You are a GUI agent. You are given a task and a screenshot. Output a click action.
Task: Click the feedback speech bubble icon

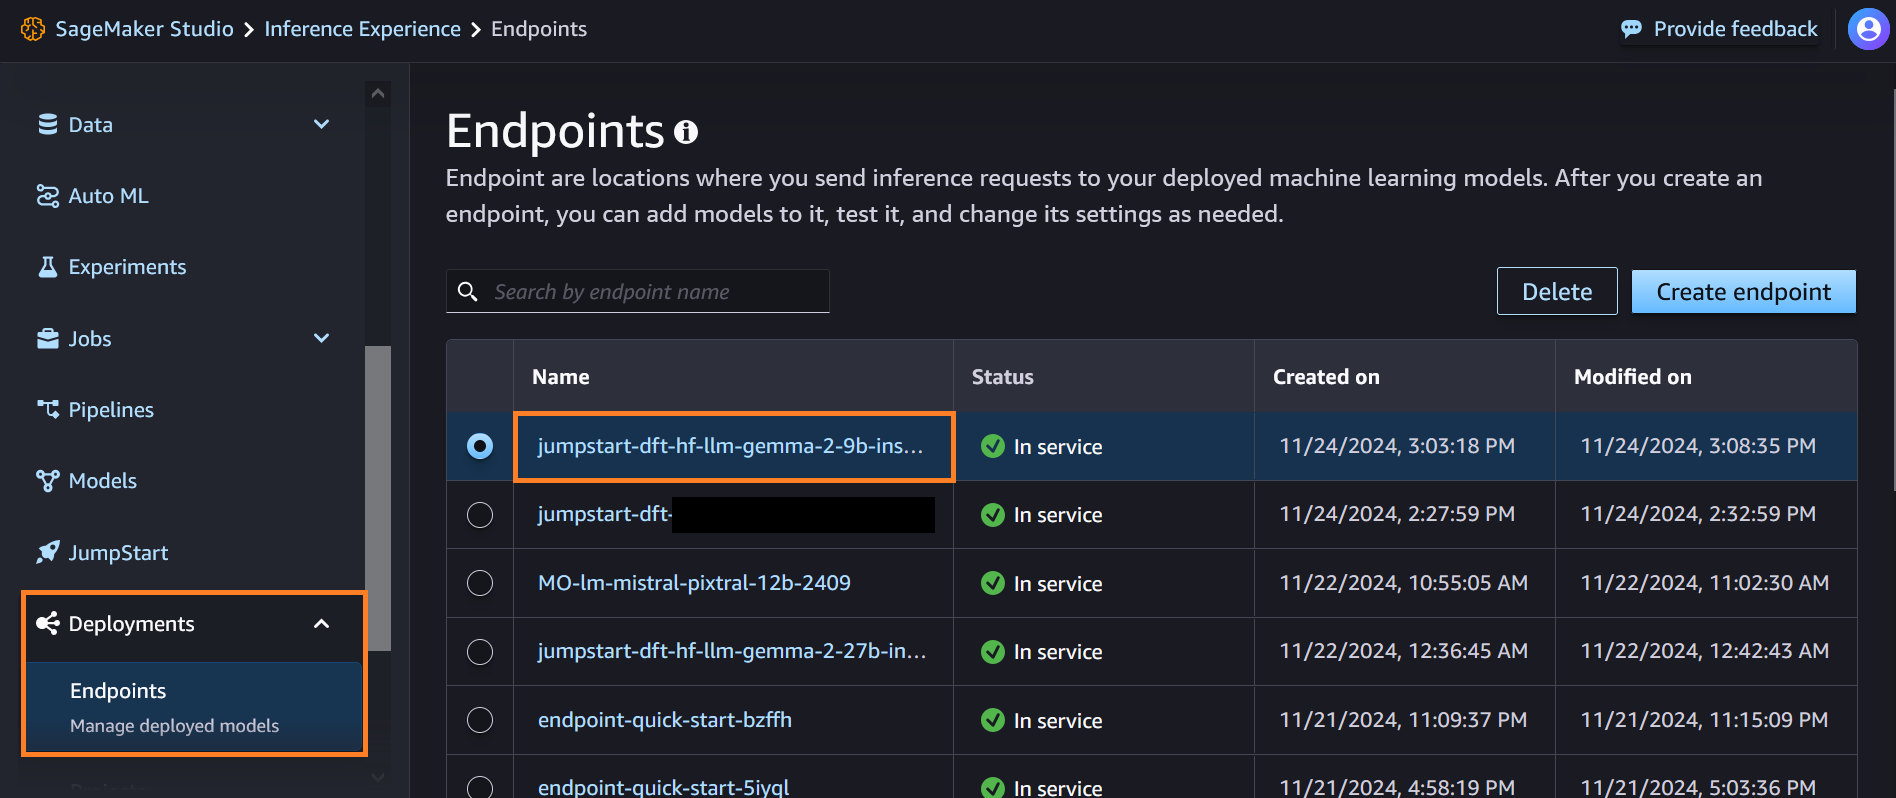click(1631, 29)
